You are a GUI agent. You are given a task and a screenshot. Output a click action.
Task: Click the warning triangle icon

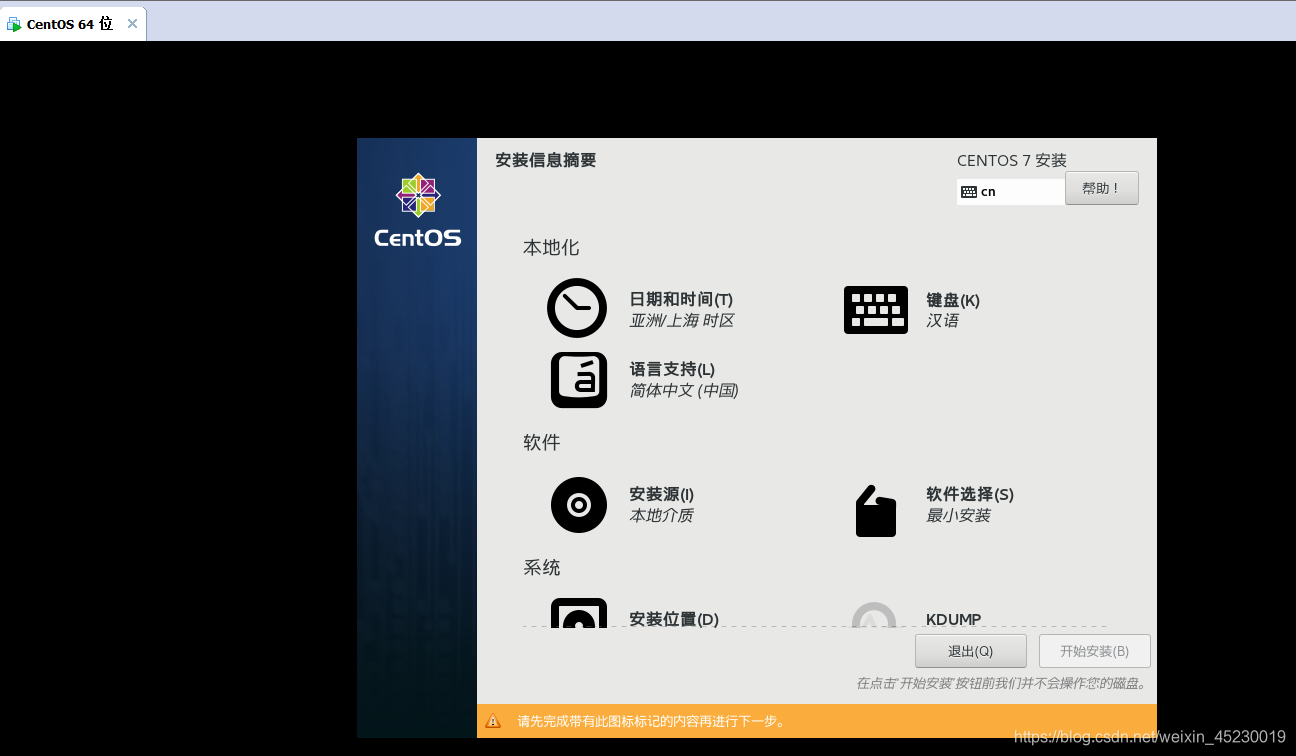(x=493, y=721)
